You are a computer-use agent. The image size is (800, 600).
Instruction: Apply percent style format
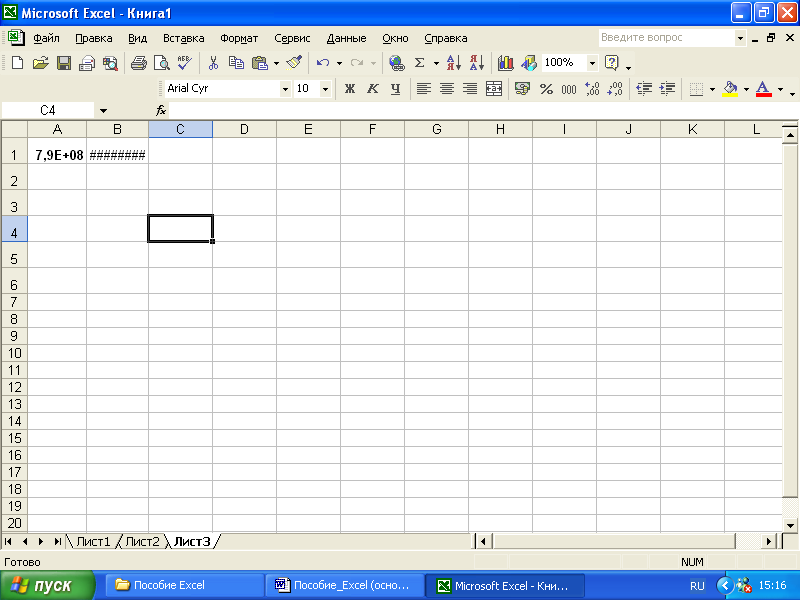click(546, 89)
